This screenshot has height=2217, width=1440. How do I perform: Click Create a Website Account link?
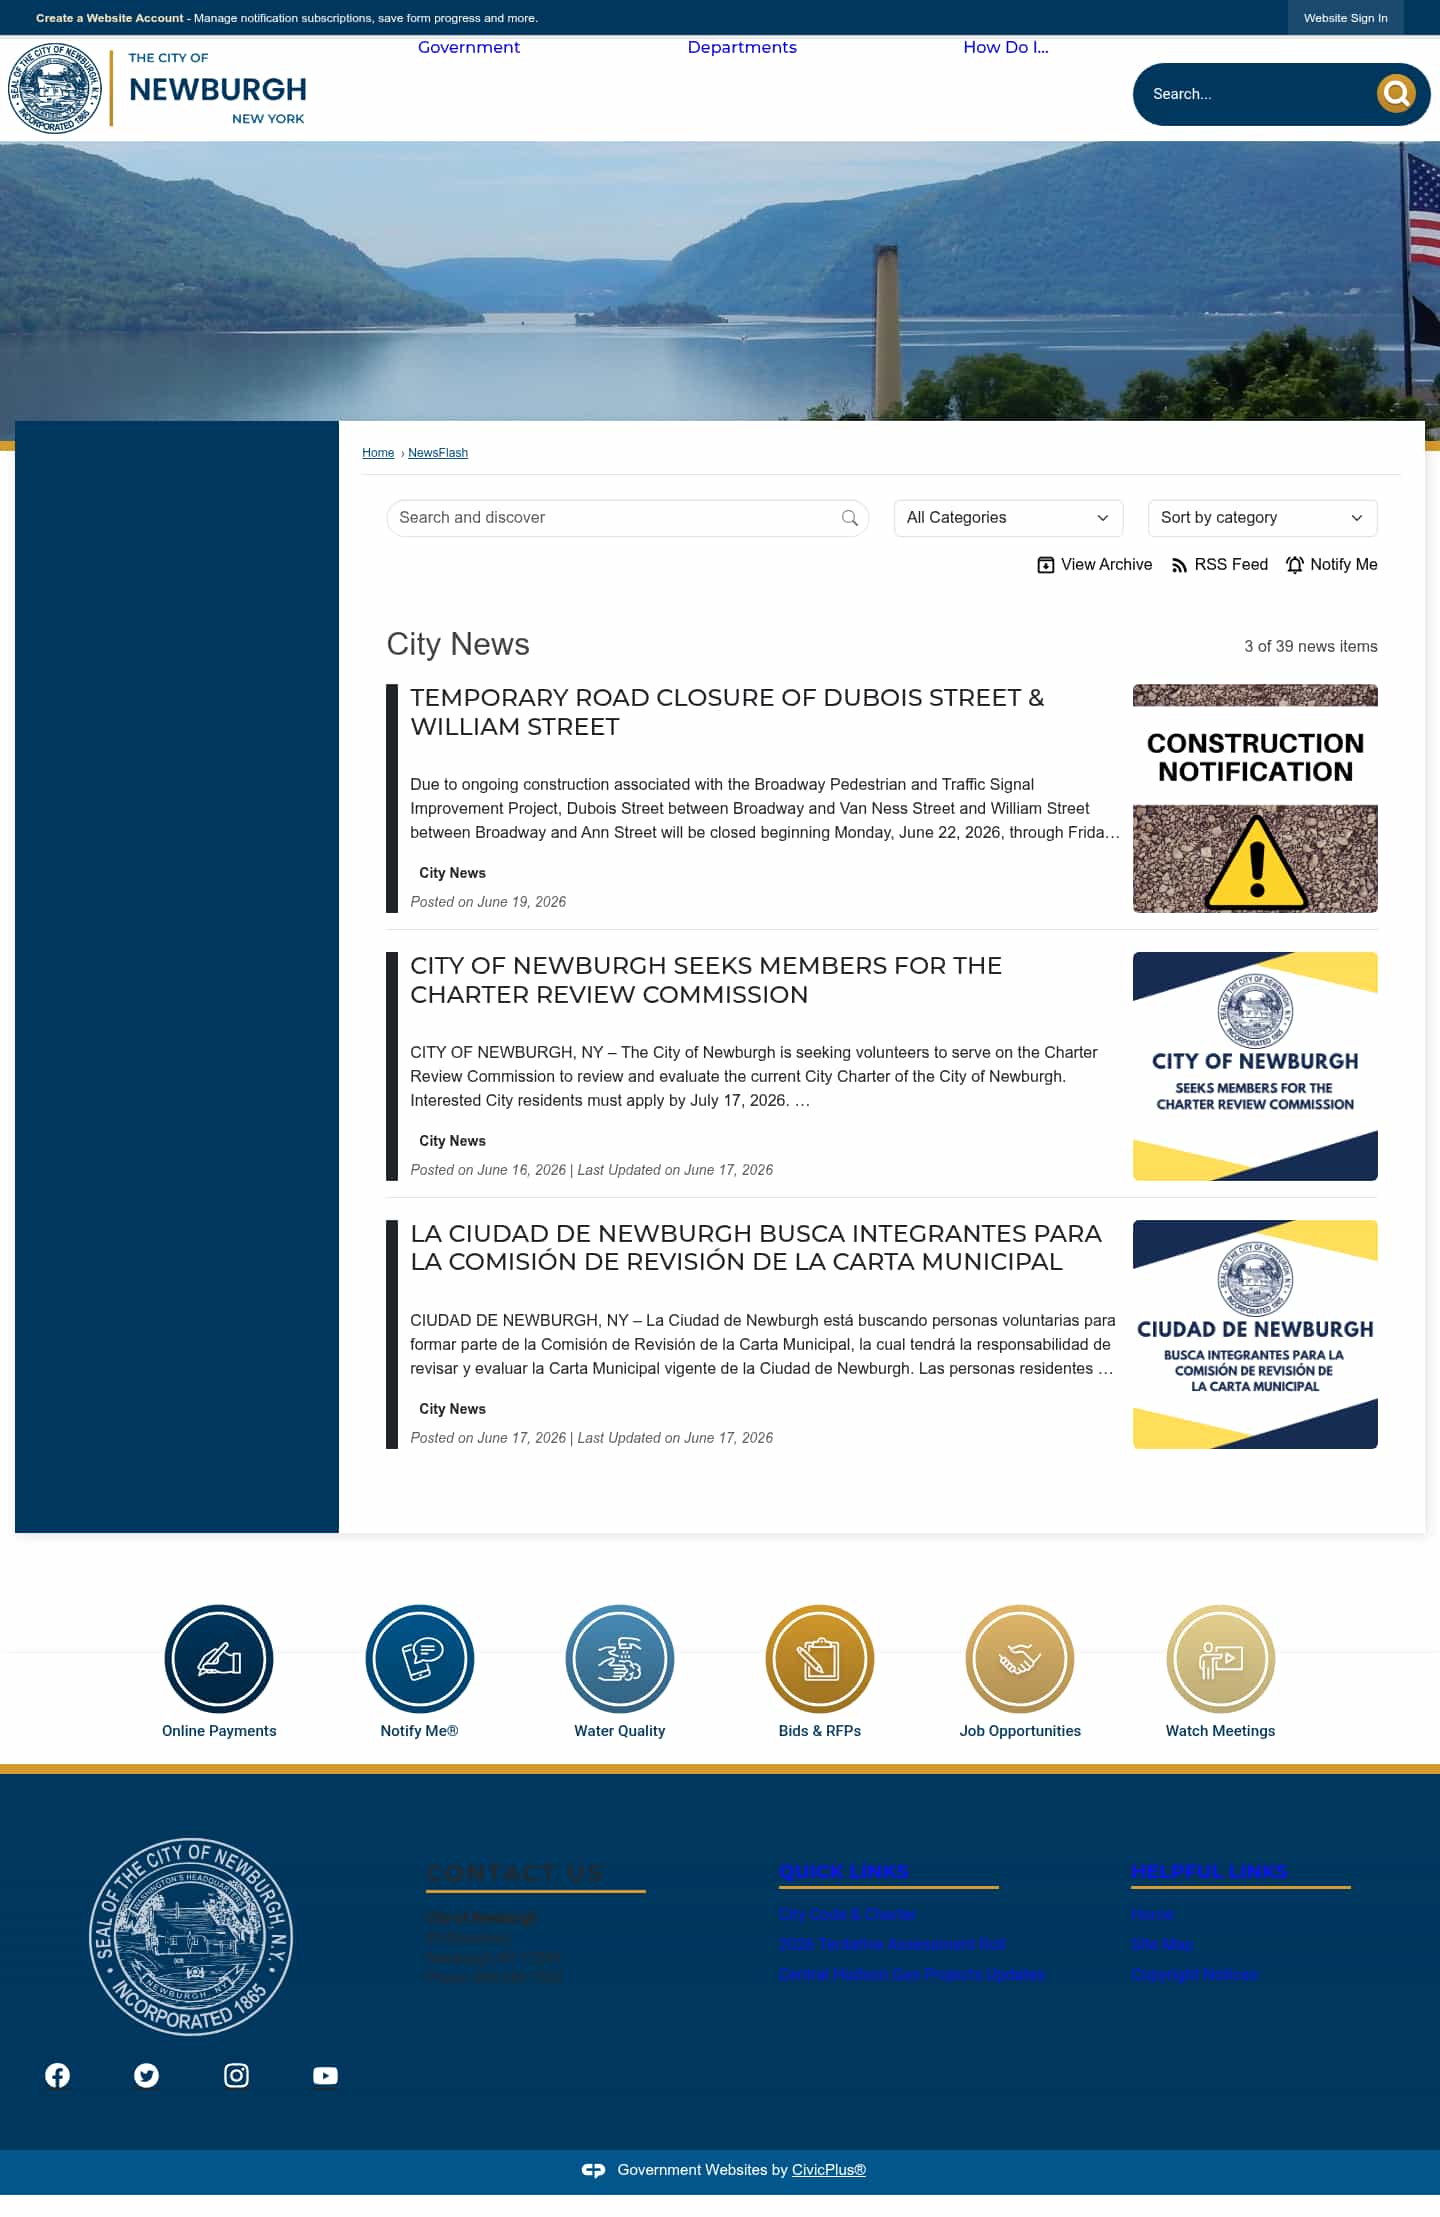click(110, 18)
